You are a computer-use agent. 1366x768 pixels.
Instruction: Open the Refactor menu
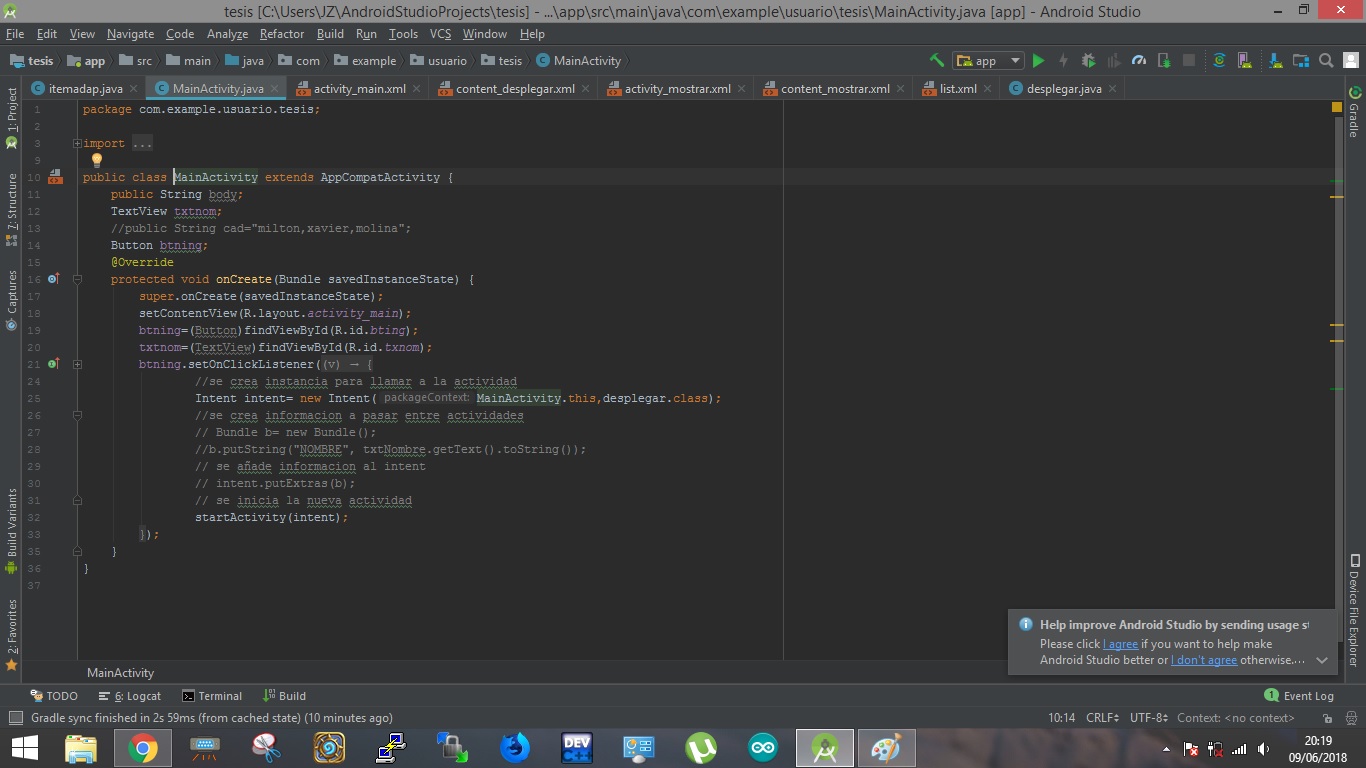coord(281,33)
